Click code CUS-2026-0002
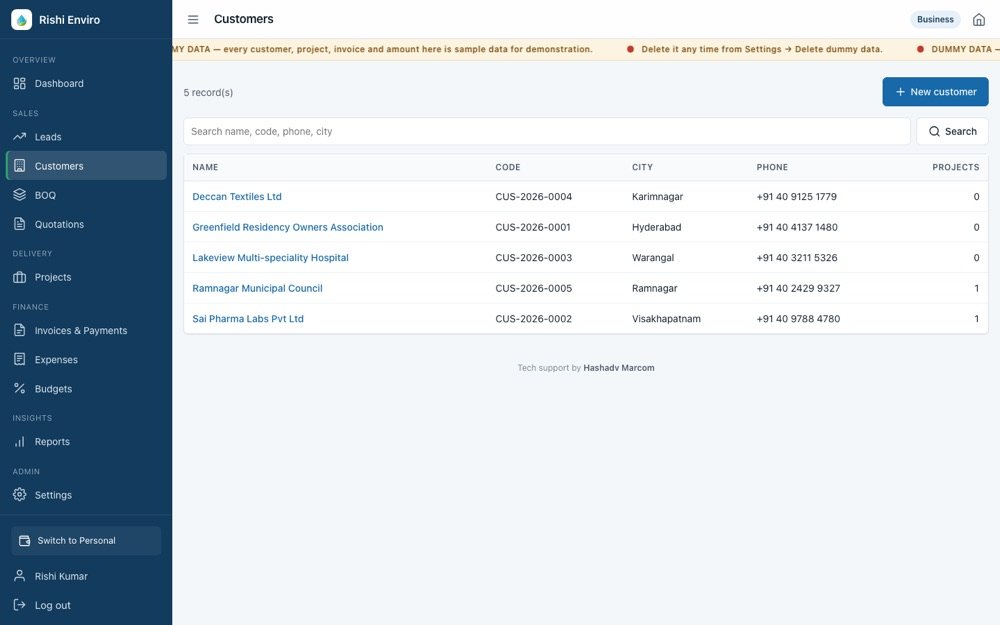1000x625 pixels. [533, 319]
